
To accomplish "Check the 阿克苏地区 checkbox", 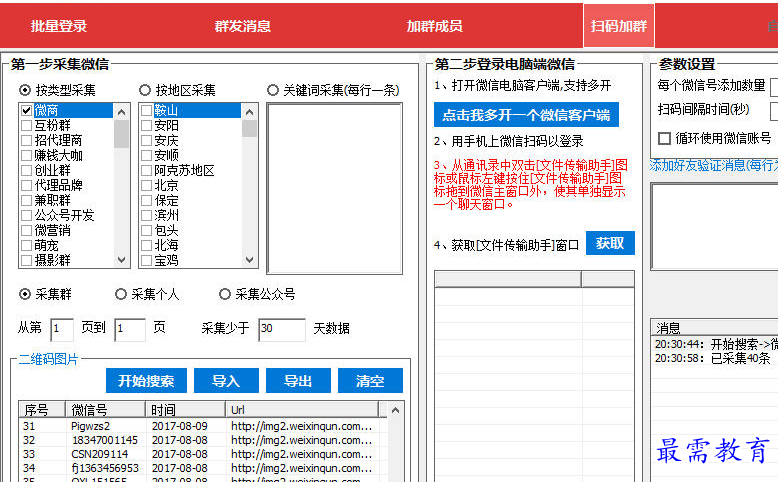I will pyautogui.click(x=146, y=170).
